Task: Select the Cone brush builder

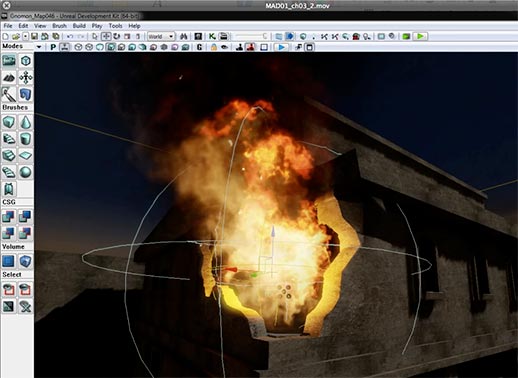Action: [x=25, y=122]
